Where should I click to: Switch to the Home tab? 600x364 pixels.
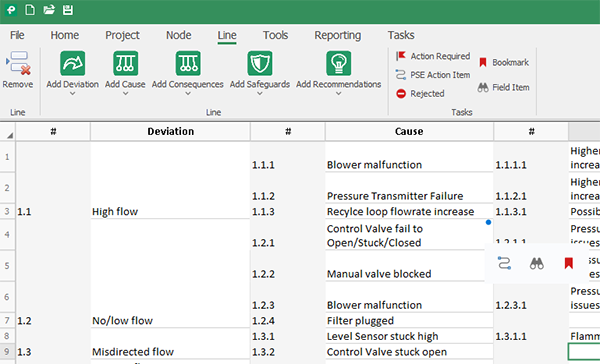pyautogui.click(x=65, y=35)
